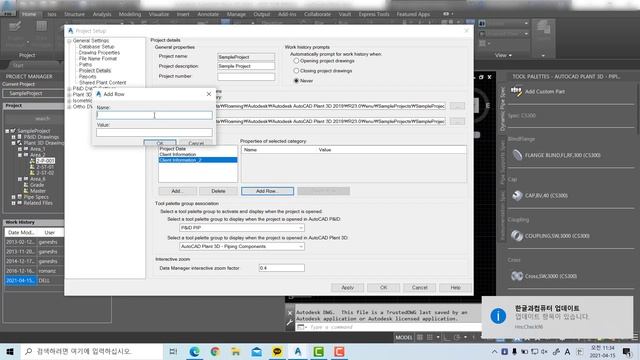The height and width of the screenshot is (360, 640).
Task: Select the COUPLING,SW,3000 palette icon
Action: 517,236
